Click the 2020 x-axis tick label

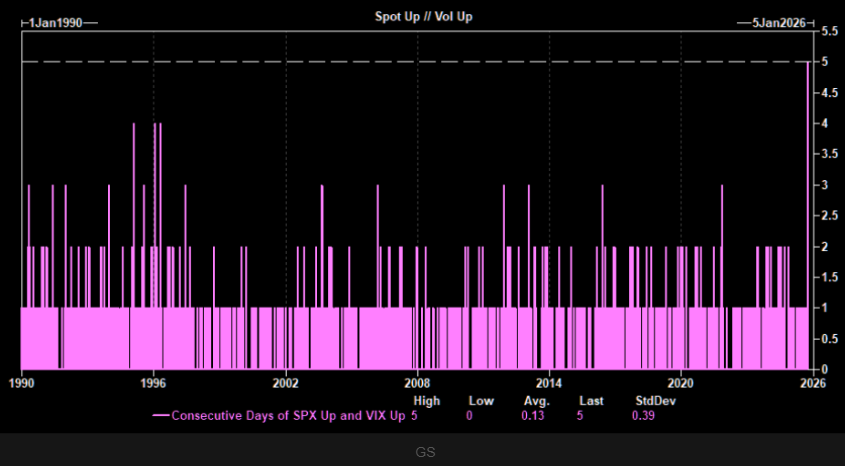[x=681, y=383]
